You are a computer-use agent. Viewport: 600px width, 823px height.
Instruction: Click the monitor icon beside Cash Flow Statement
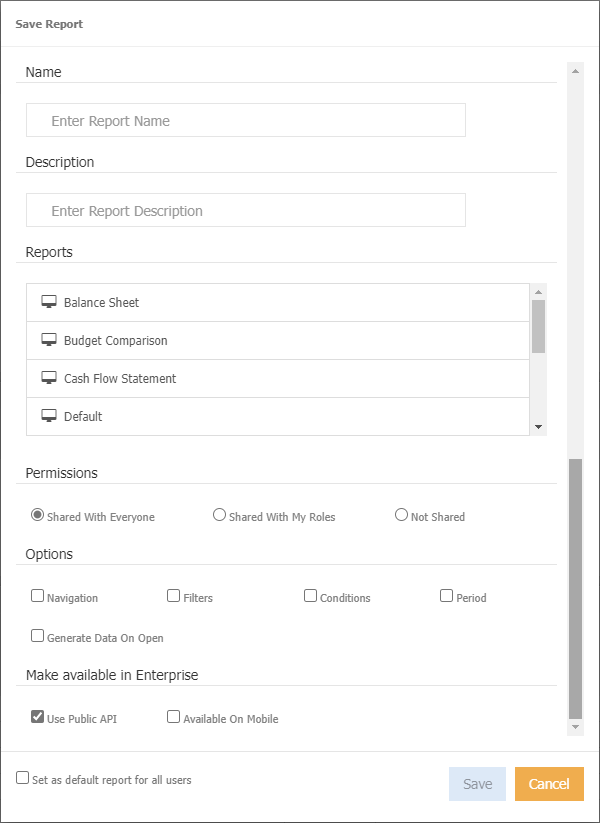point(48,378)
